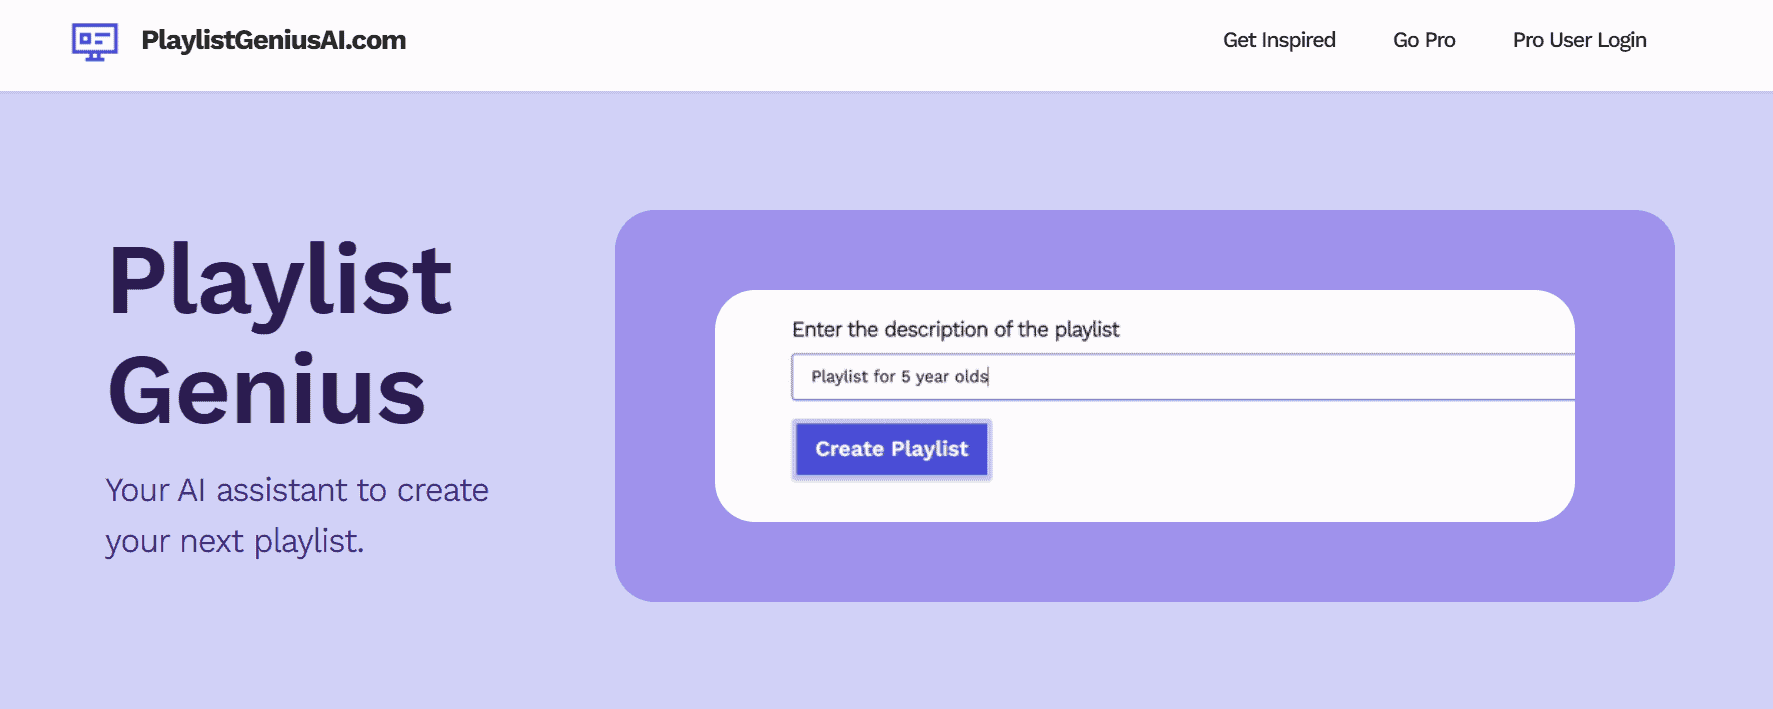Click the Create Playlist button

coord(891,449)
